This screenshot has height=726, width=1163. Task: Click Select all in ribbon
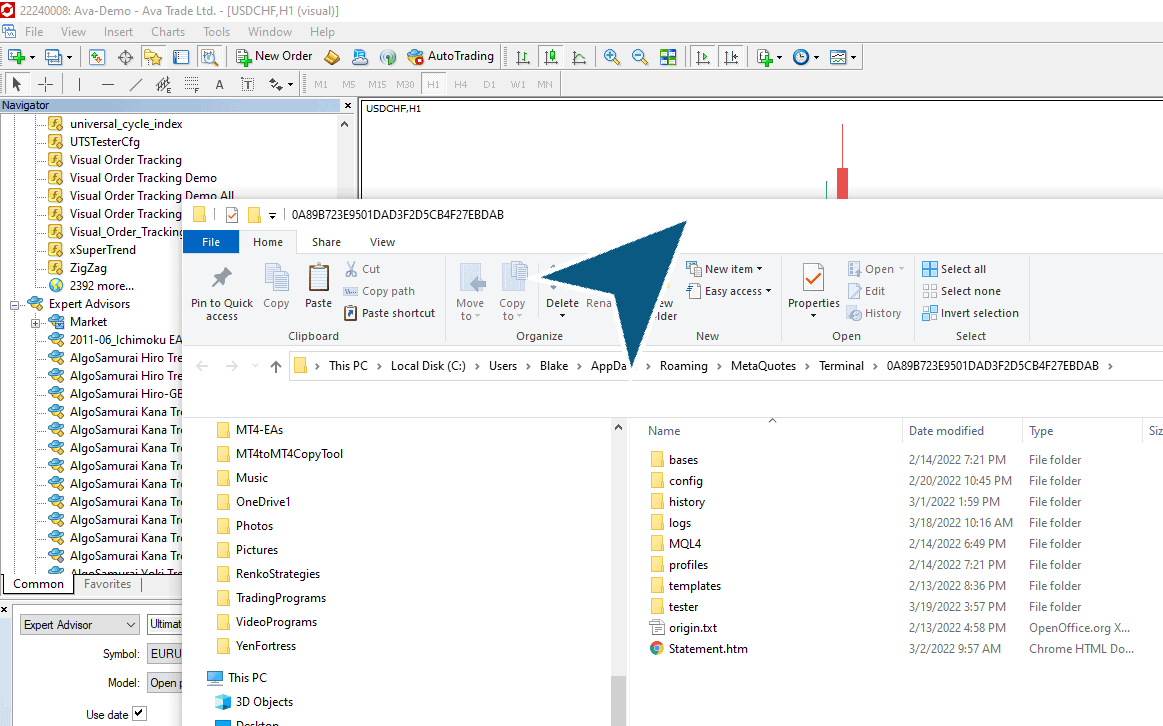coord(954,269)
